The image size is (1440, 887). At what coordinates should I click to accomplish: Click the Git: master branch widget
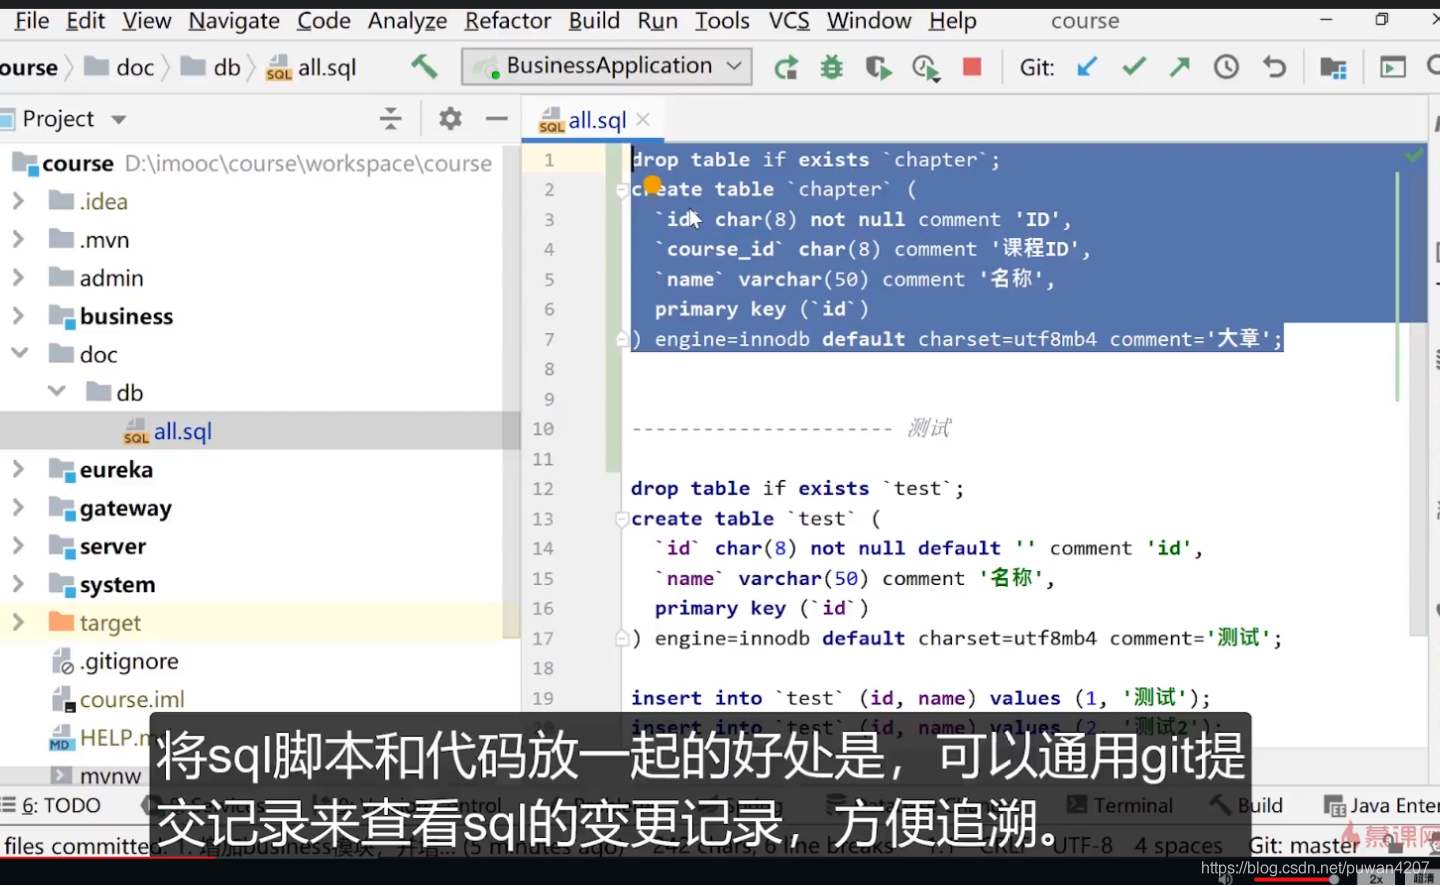[x=1304, y=846]
